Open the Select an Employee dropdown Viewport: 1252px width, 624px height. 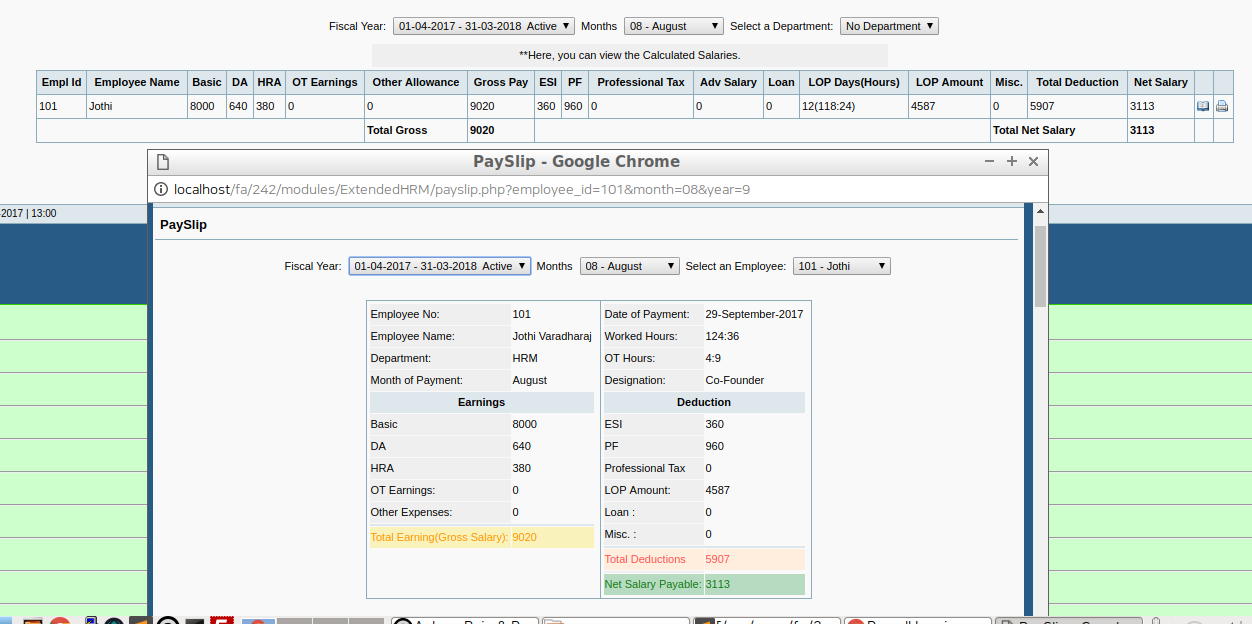[x=841, y=266]
